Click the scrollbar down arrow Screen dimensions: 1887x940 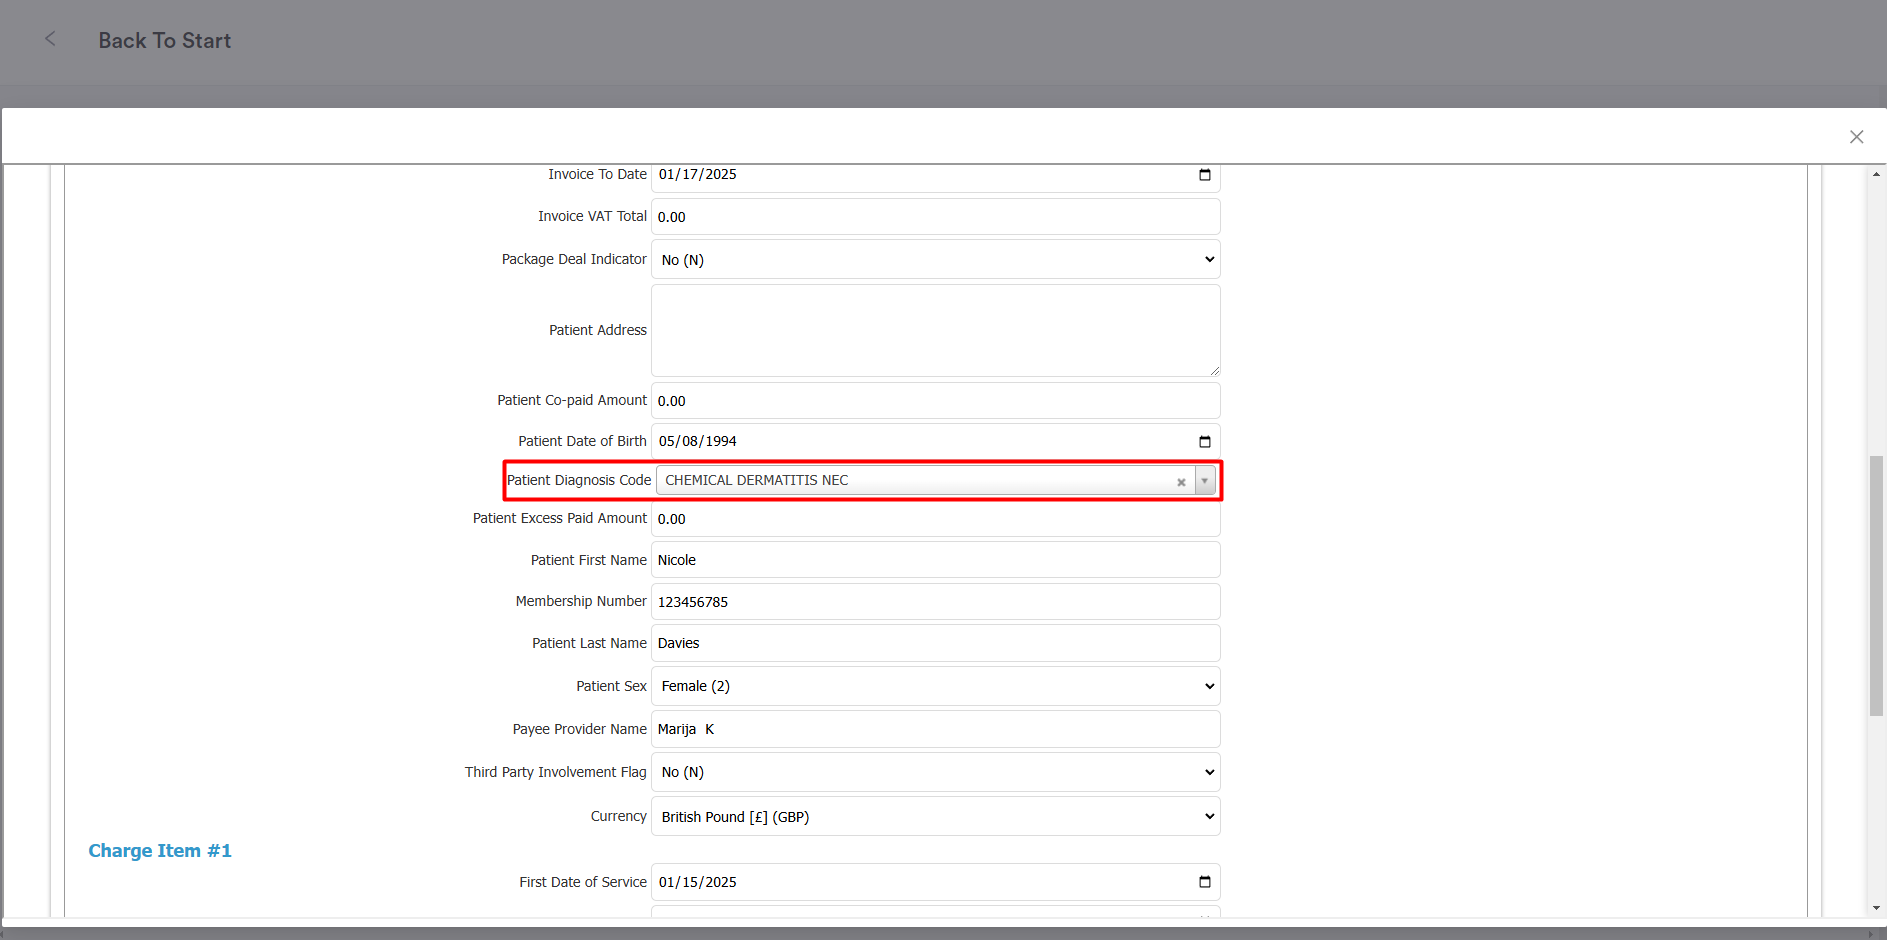[x=1876, y=908]
